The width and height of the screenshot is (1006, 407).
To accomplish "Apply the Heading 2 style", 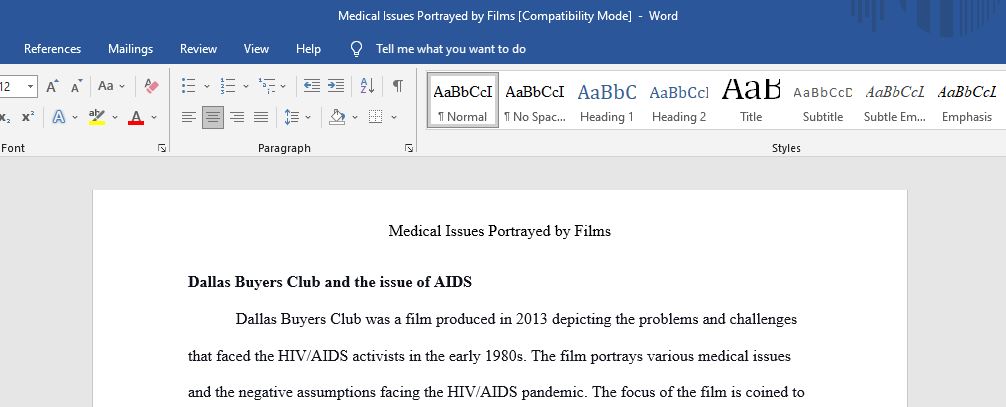I will tap(679, 100).
